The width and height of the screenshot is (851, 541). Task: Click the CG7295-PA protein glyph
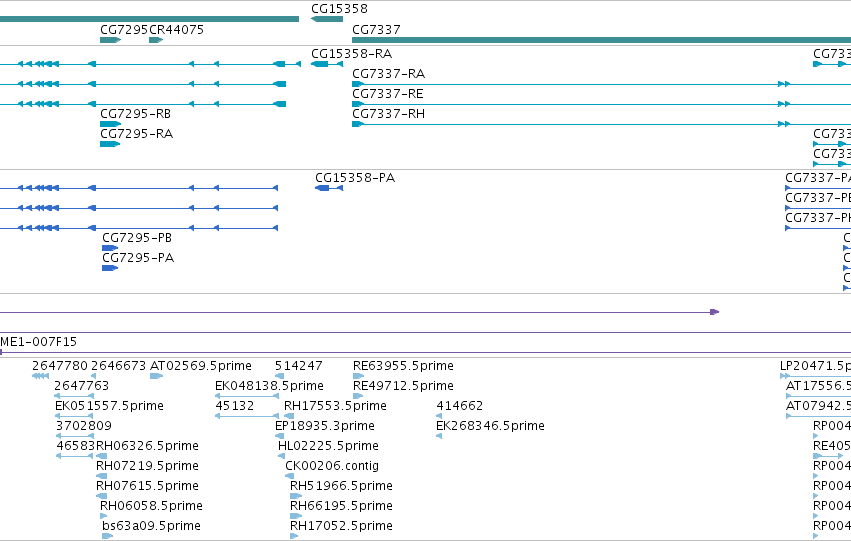tap(110, 268)
